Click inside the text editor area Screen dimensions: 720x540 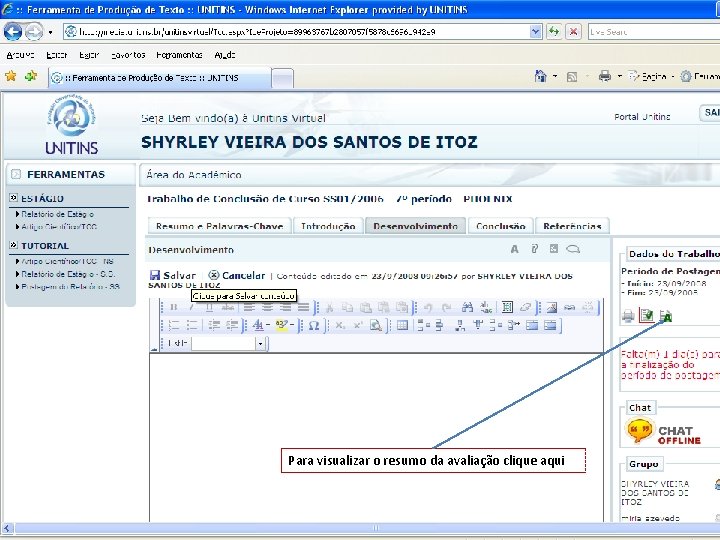[x=376, y=437]
